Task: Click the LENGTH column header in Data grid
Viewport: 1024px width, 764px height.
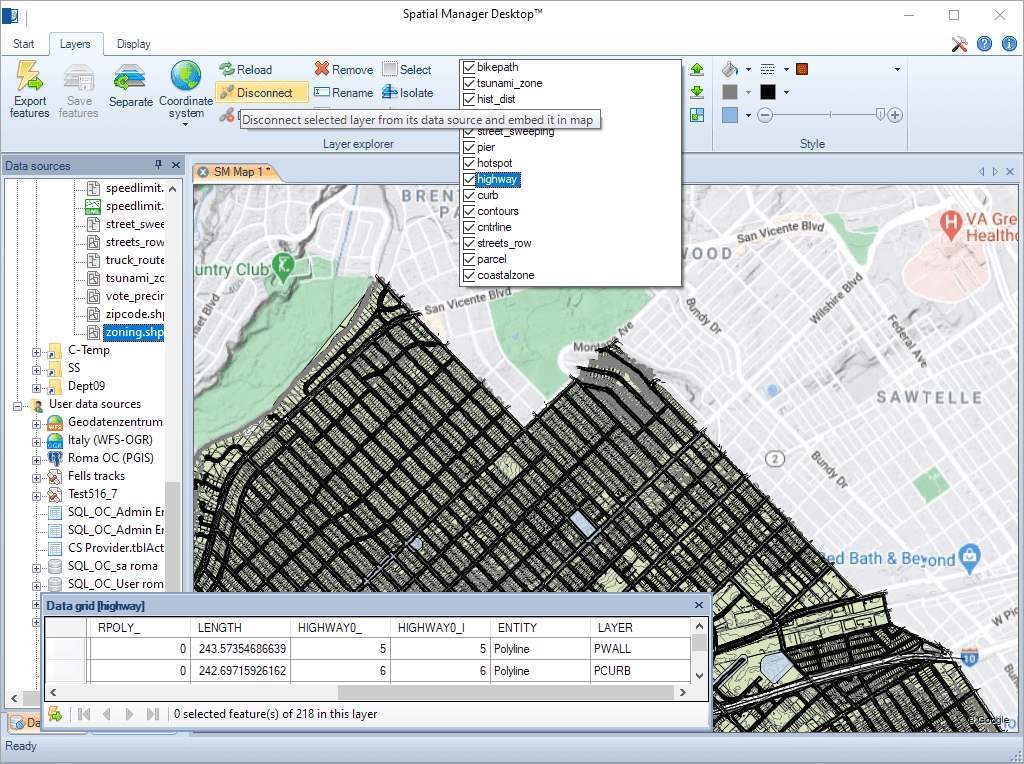Action: [x=240, y=628]
